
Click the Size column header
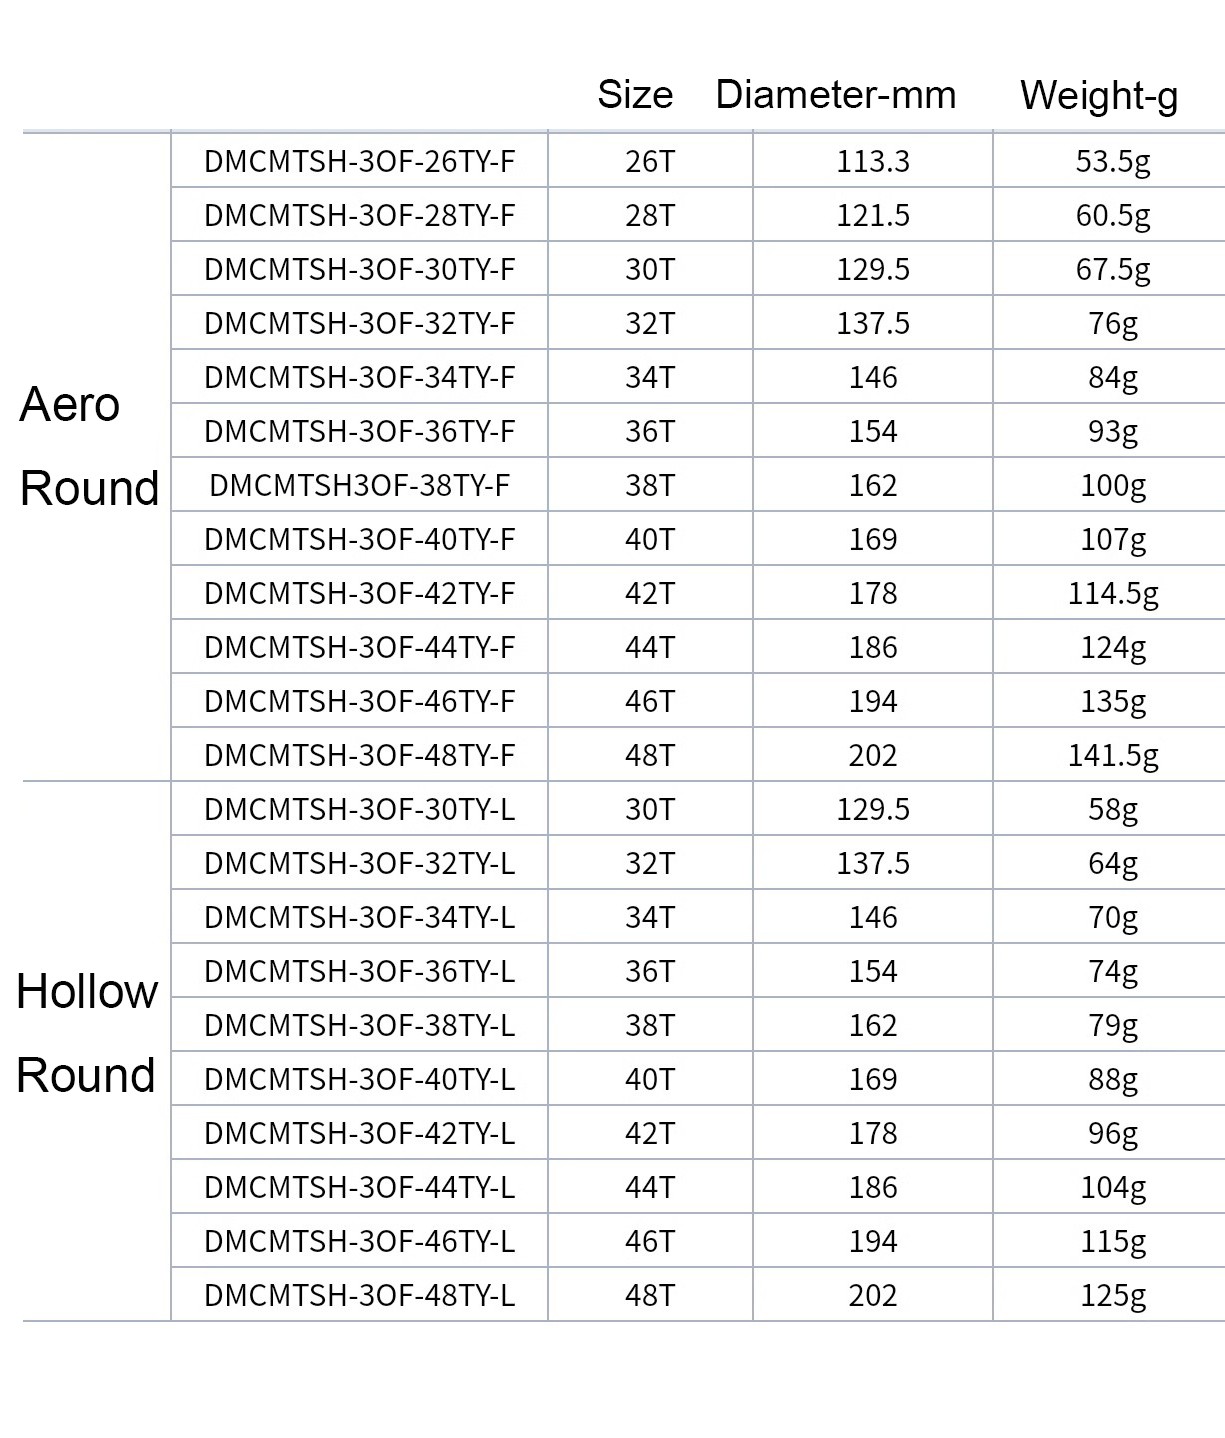pos(635,95)
